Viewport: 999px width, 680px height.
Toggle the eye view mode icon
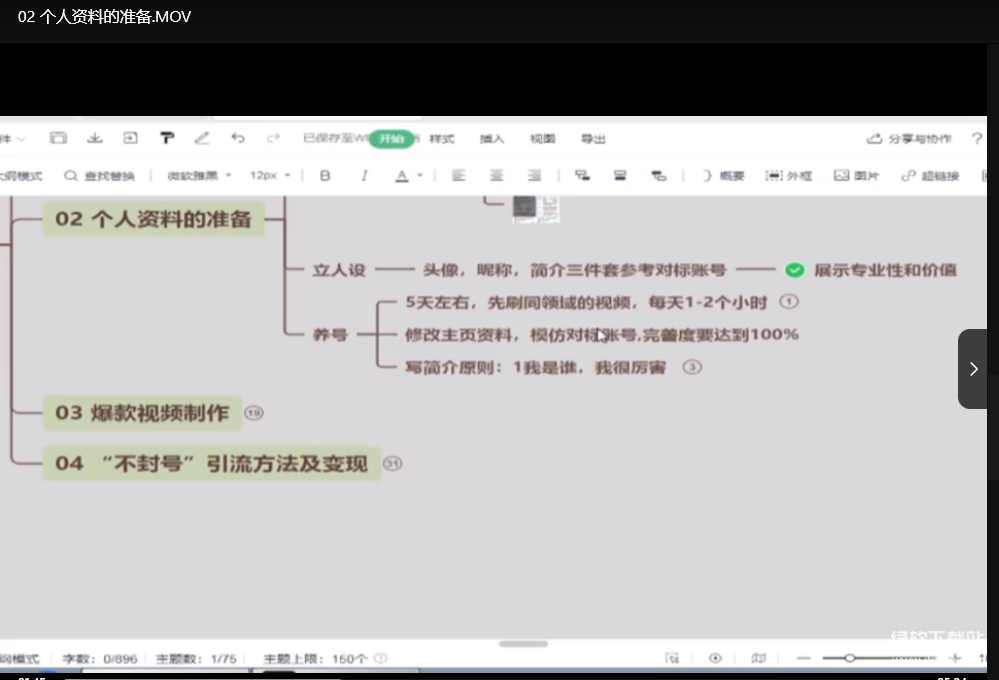click(x=715, y=658)
